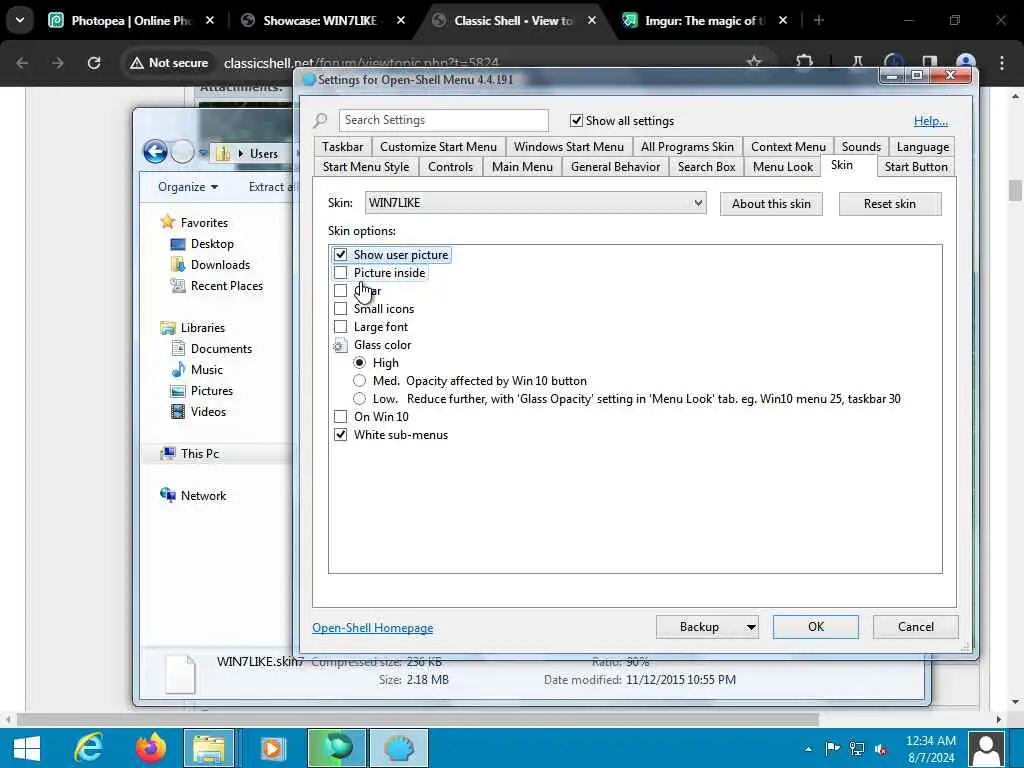The width and height of the screenshot is (1024, 768).
Task: Click the browser Back arrow
Action: (22, 63)
